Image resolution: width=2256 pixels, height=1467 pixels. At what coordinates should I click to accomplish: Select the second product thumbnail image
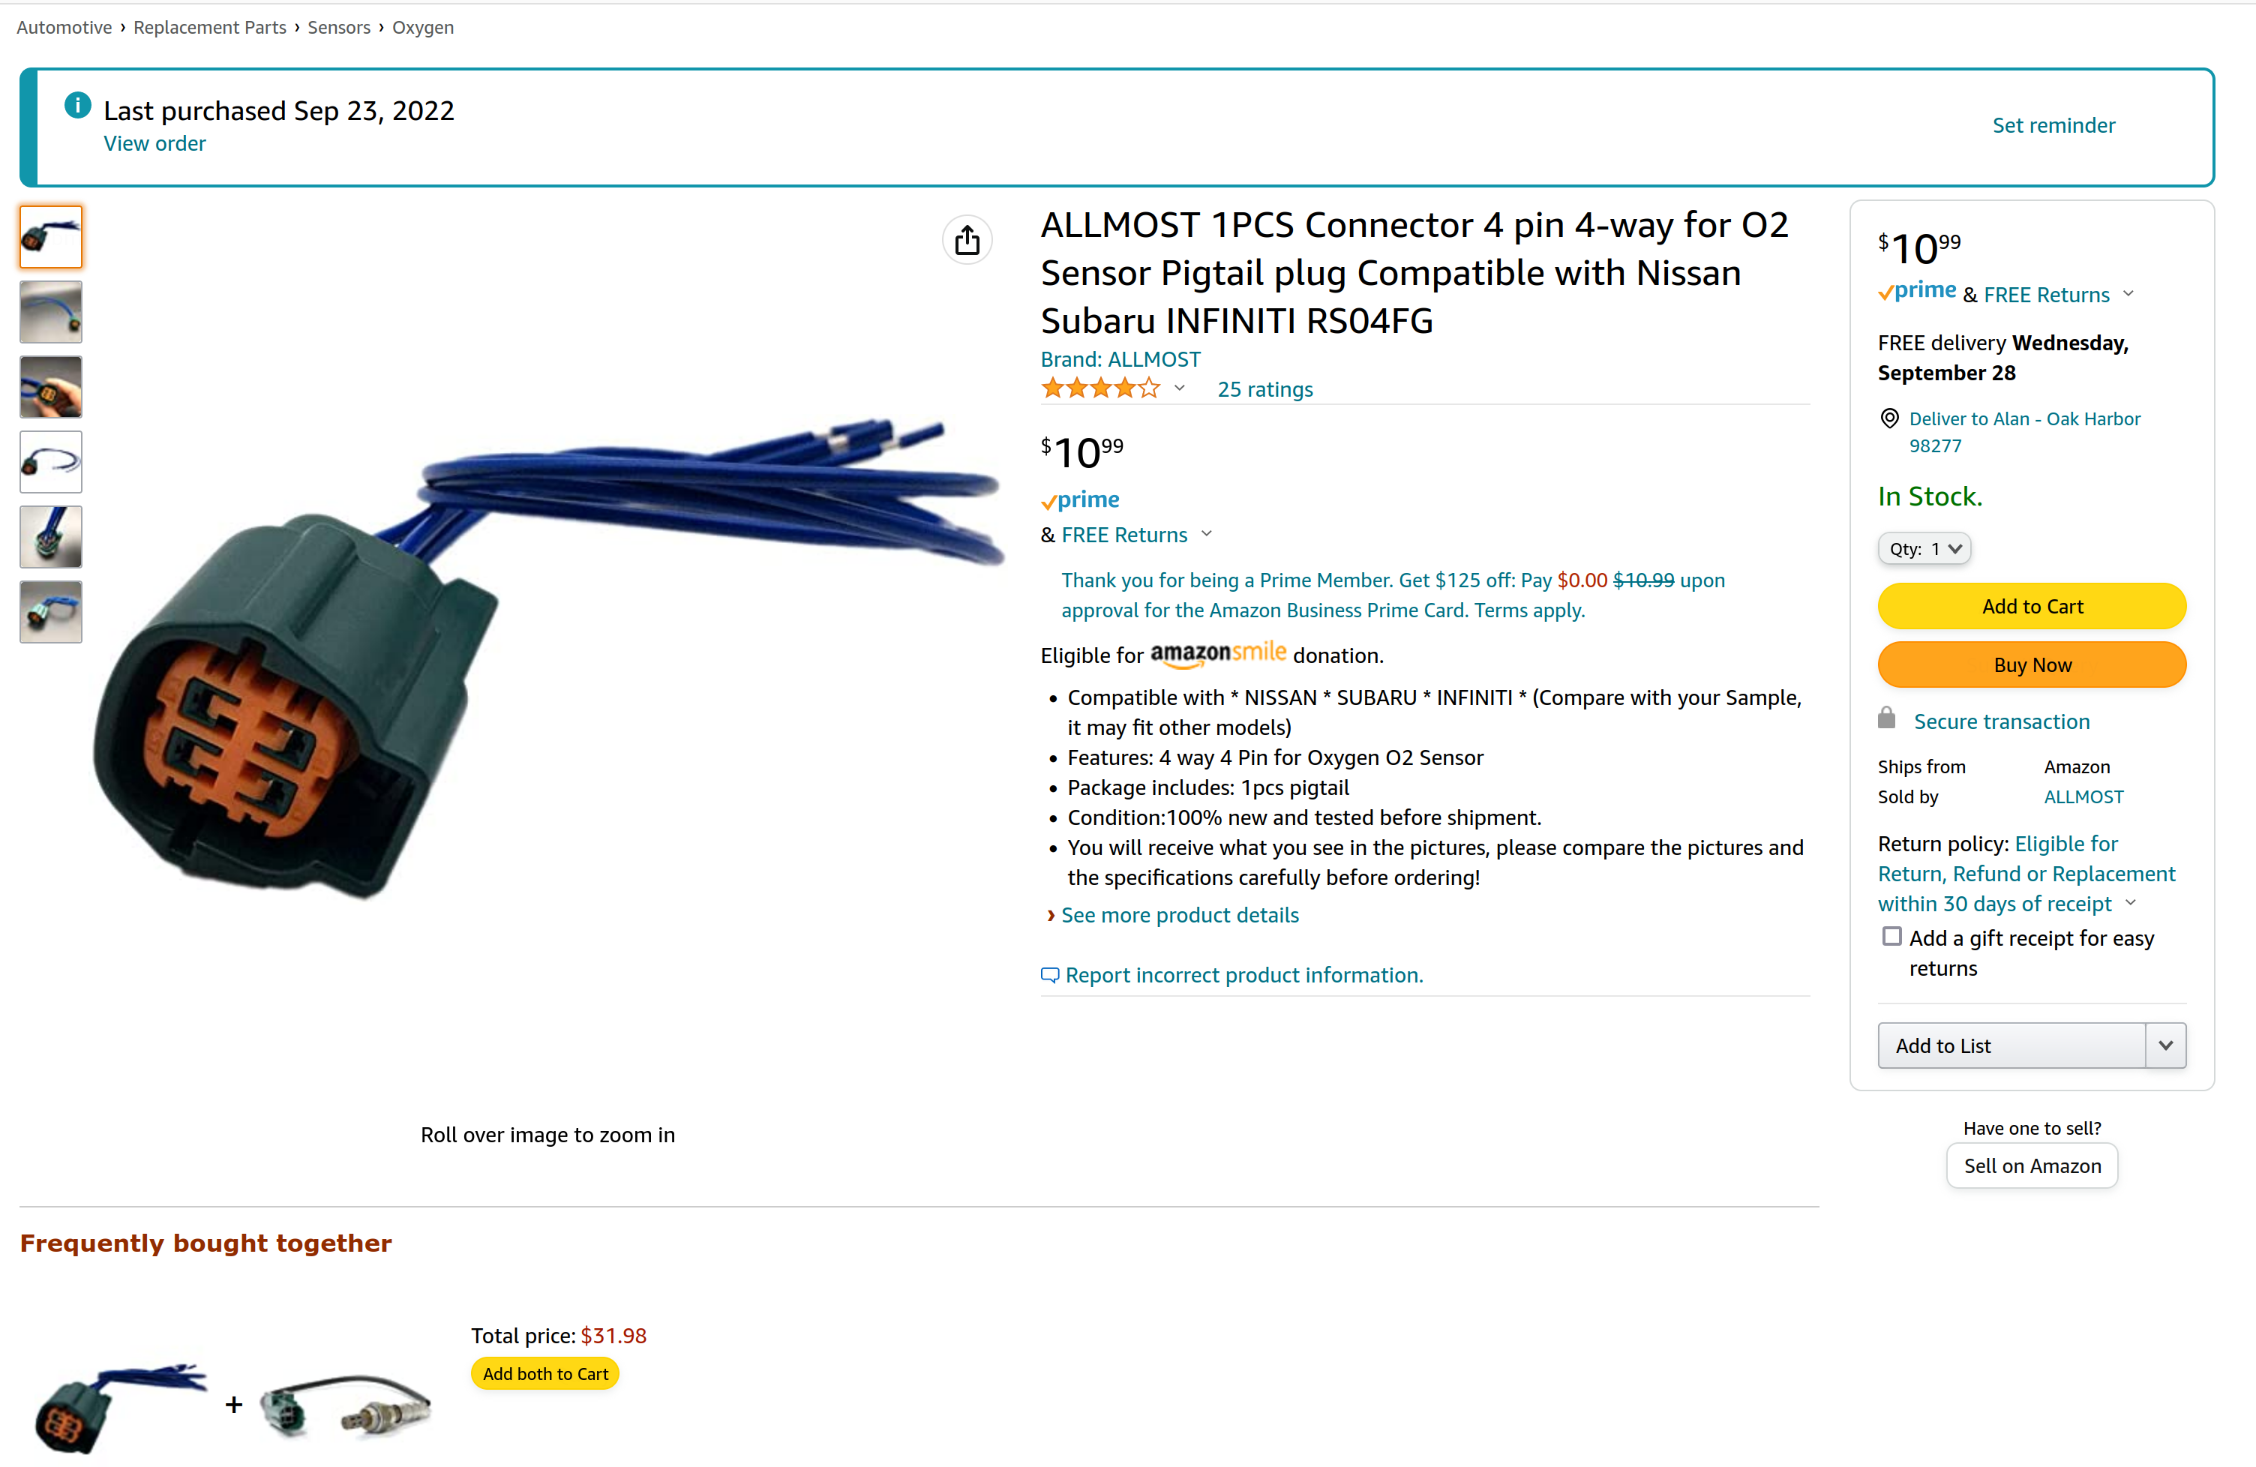51,312
